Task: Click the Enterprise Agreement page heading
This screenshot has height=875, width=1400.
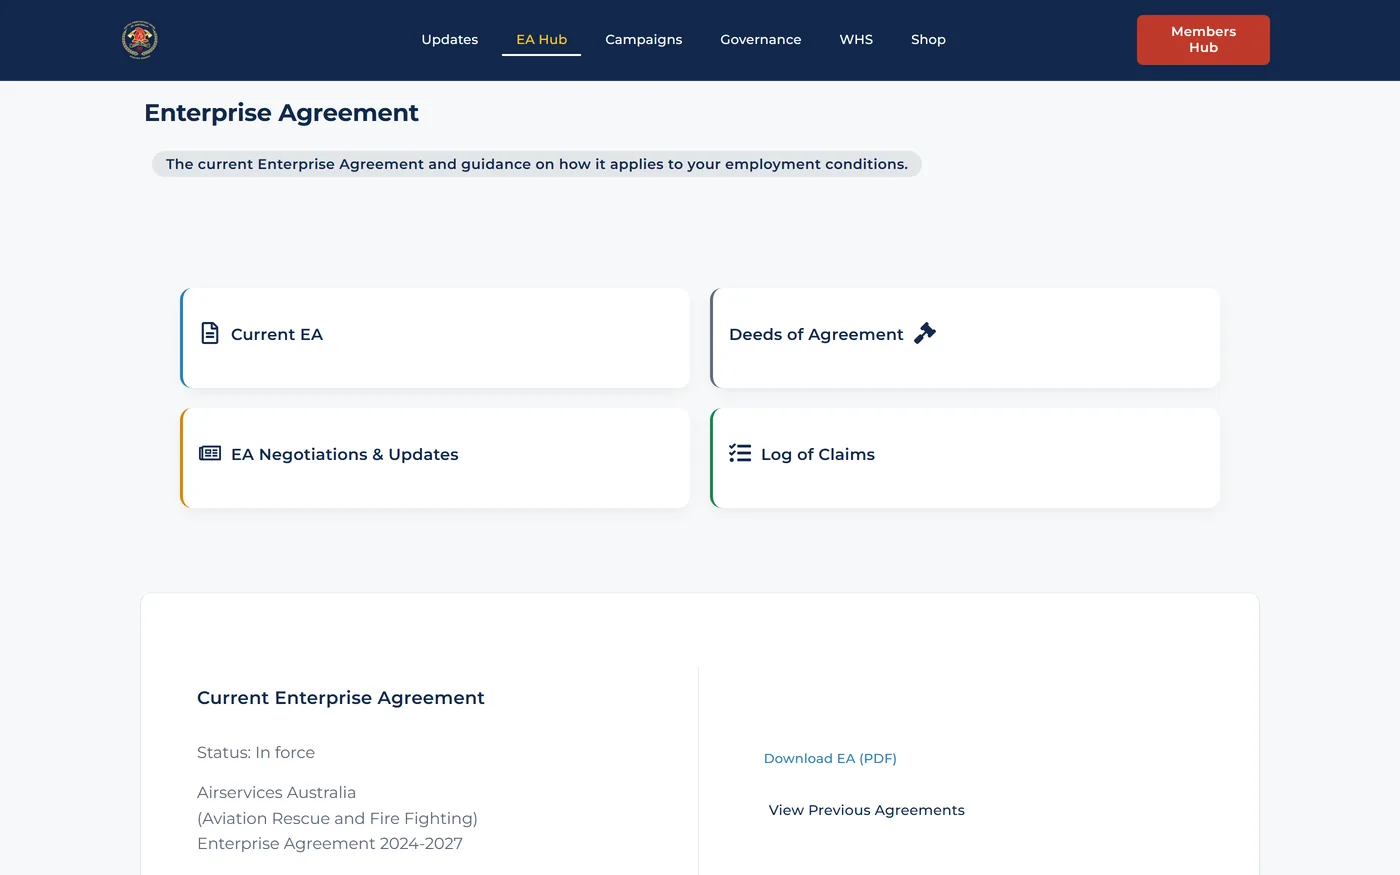Action: [281, 113]
